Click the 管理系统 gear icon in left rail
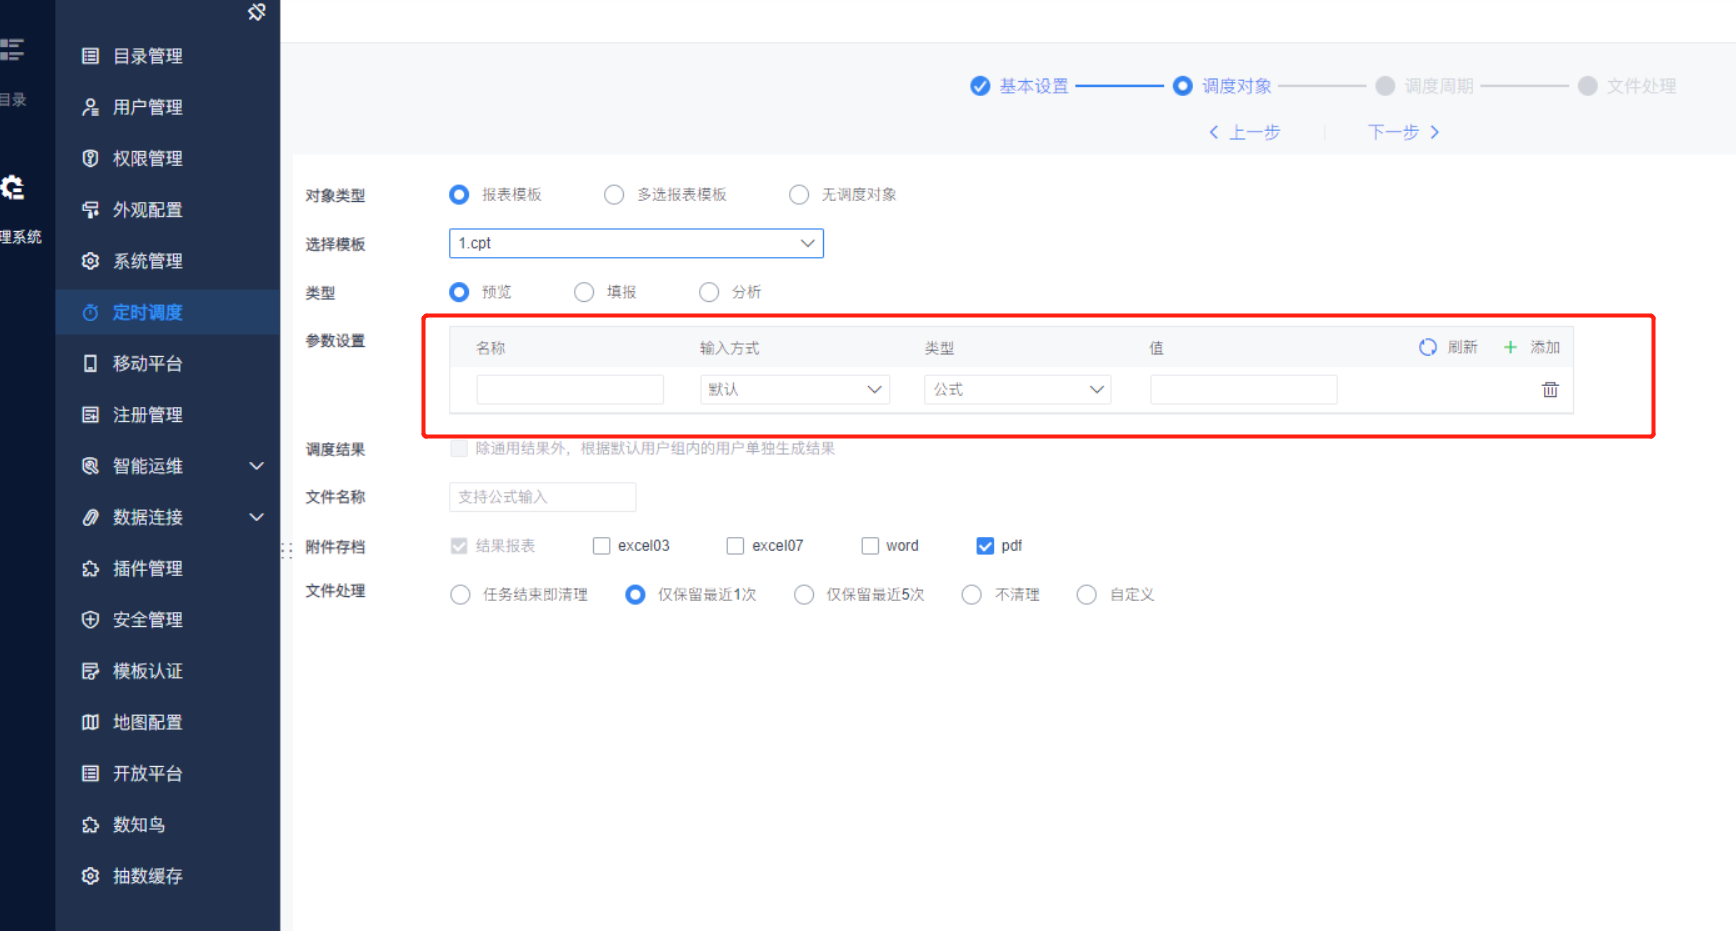Image resolution: width=1736 pixels, height=931 pixels. (x=12, y=187)
